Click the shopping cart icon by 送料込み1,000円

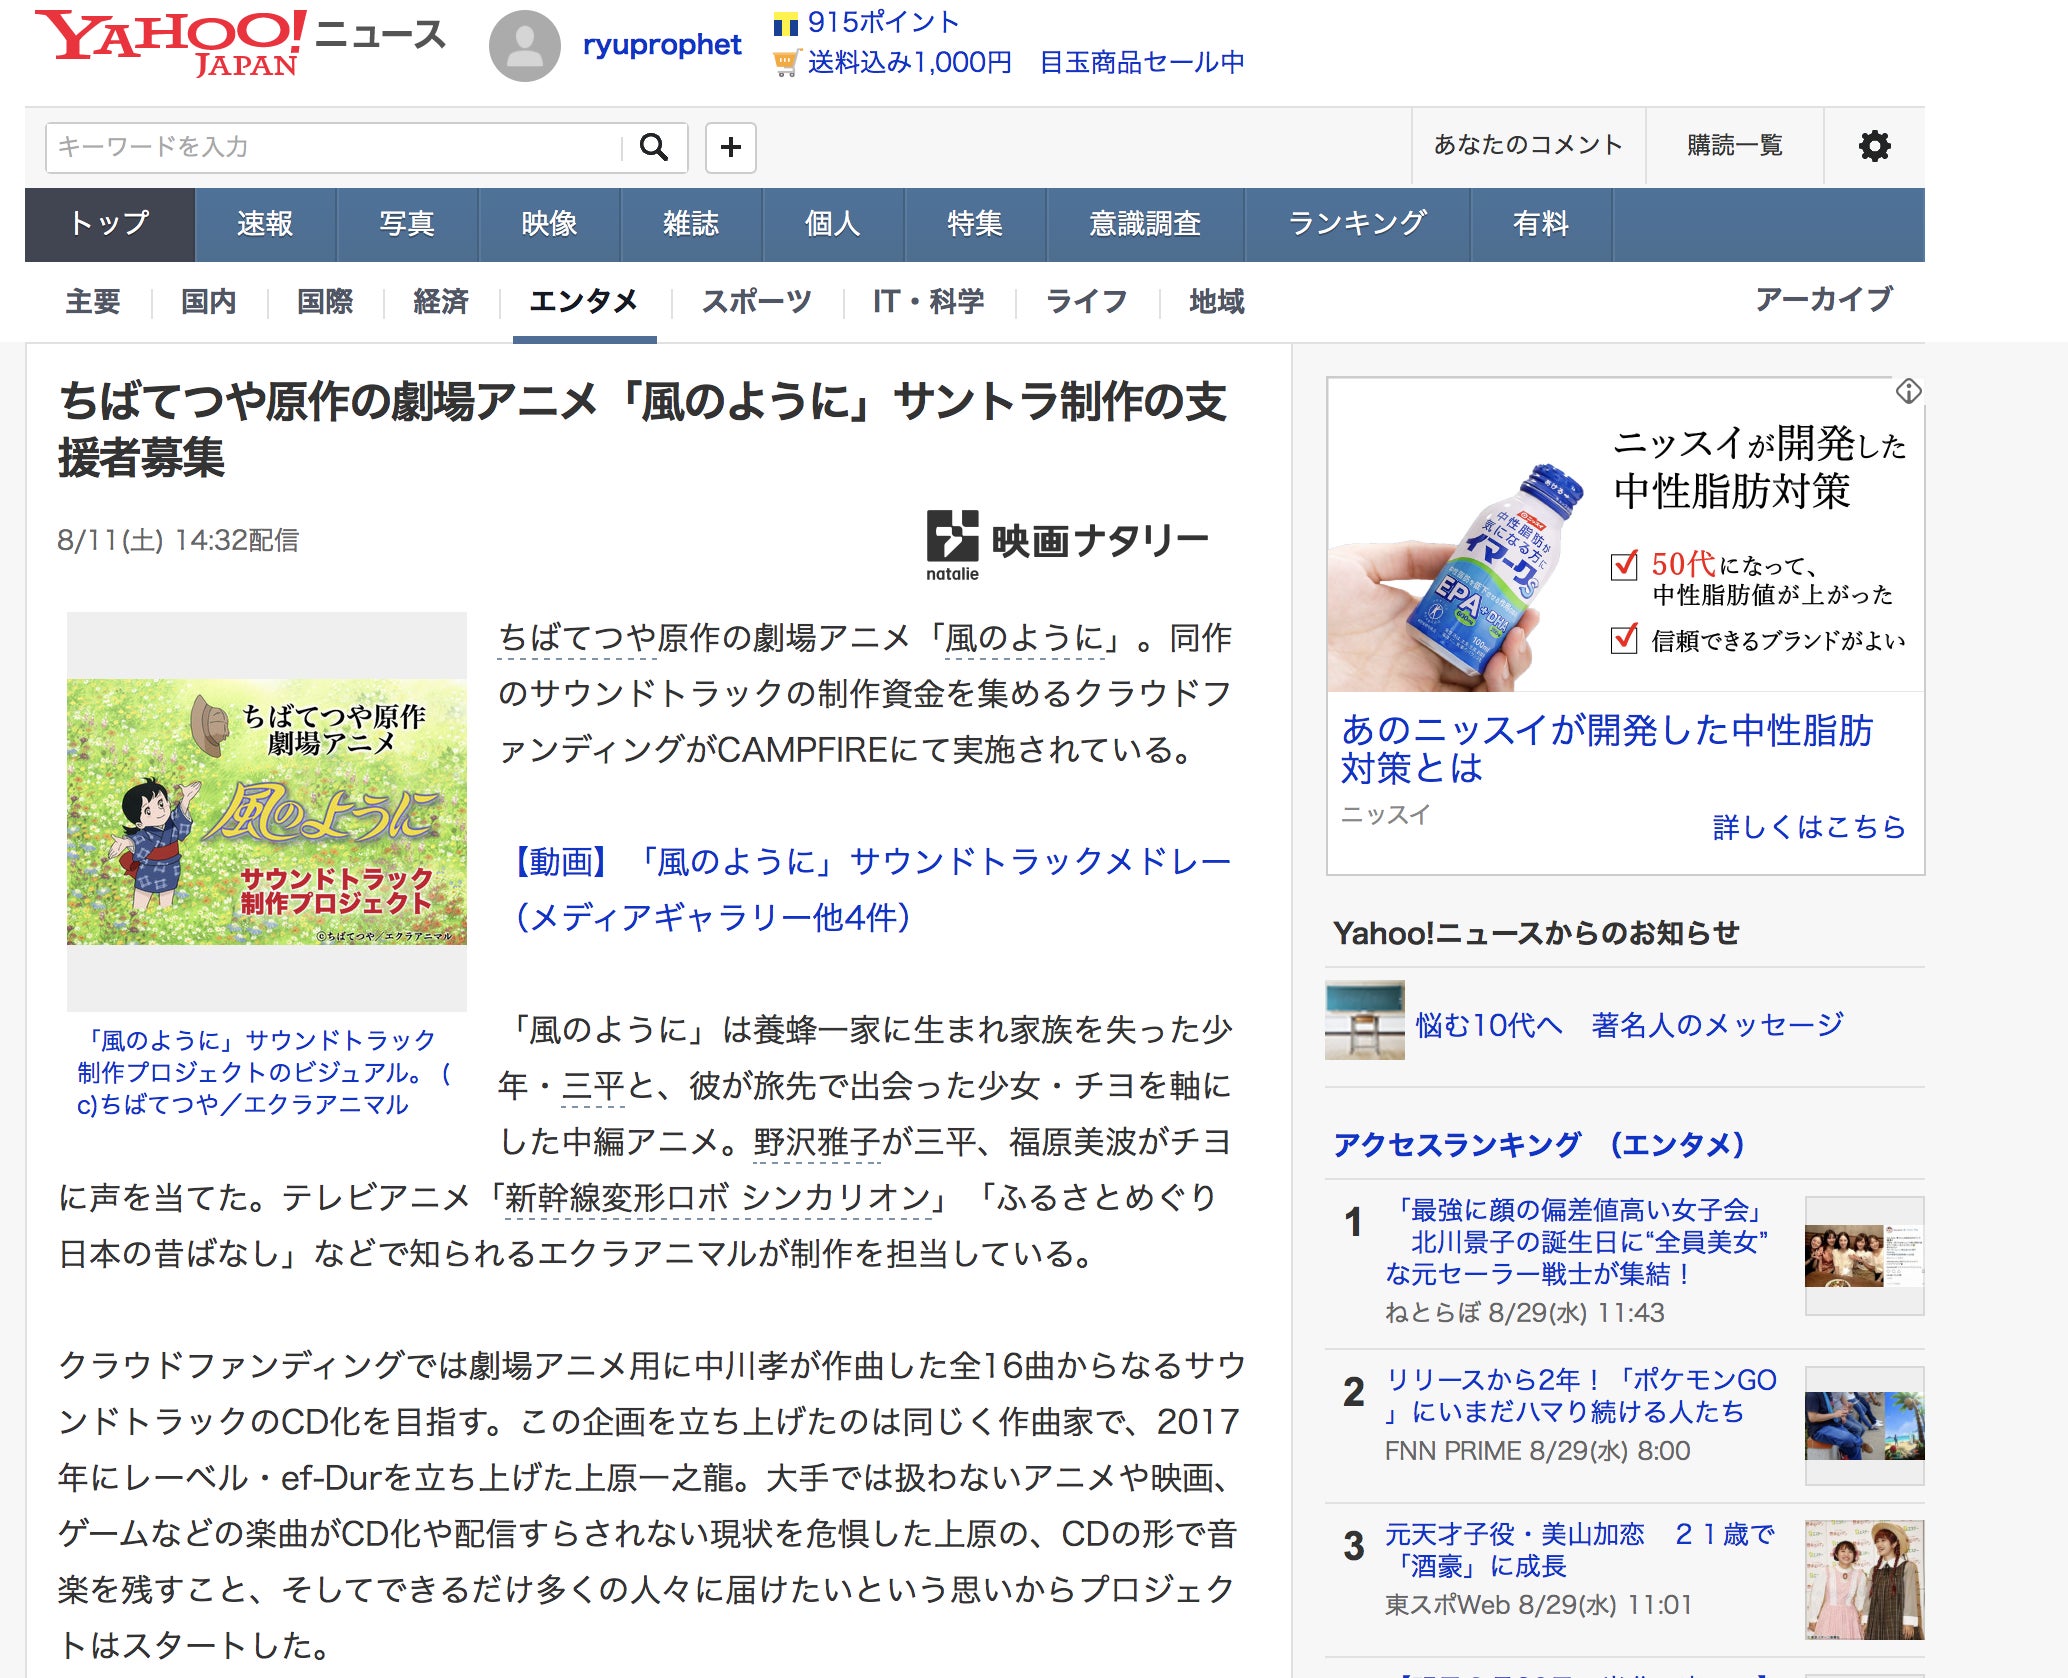[787, 63]
